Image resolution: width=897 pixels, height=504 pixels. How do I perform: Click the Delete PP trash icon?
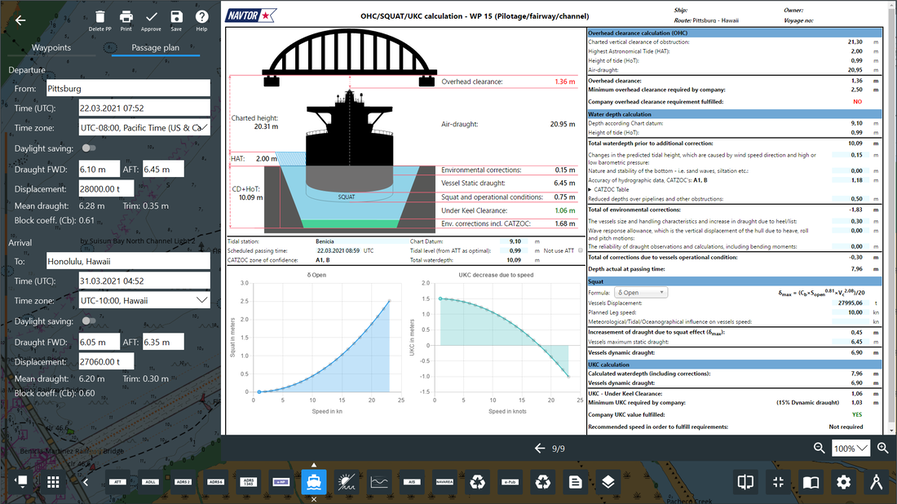pos(100,20)
